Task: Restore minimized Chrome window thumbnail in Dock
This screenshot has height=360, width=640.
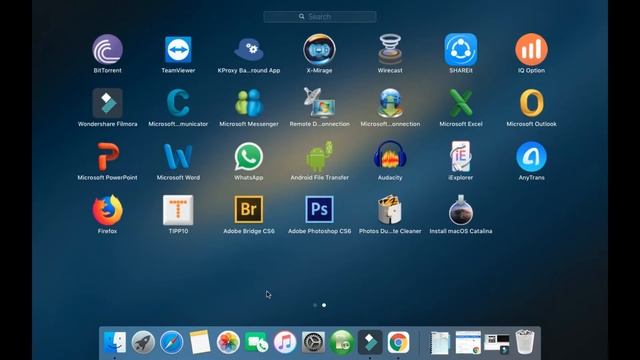Action: (x=468, y=342)
